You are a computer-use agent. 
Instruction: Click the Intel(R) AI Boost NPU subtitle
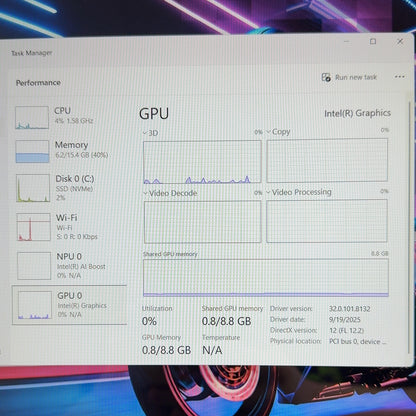point(81,267)
